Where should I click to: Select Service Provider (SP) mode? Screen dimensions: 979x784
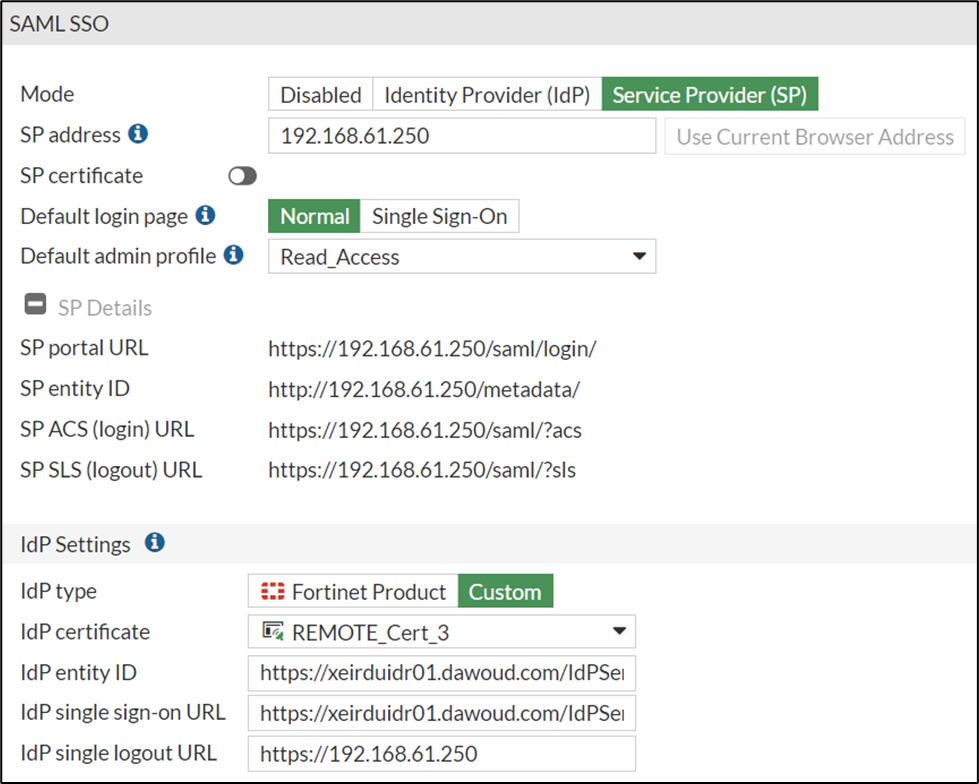click(709, 95)
